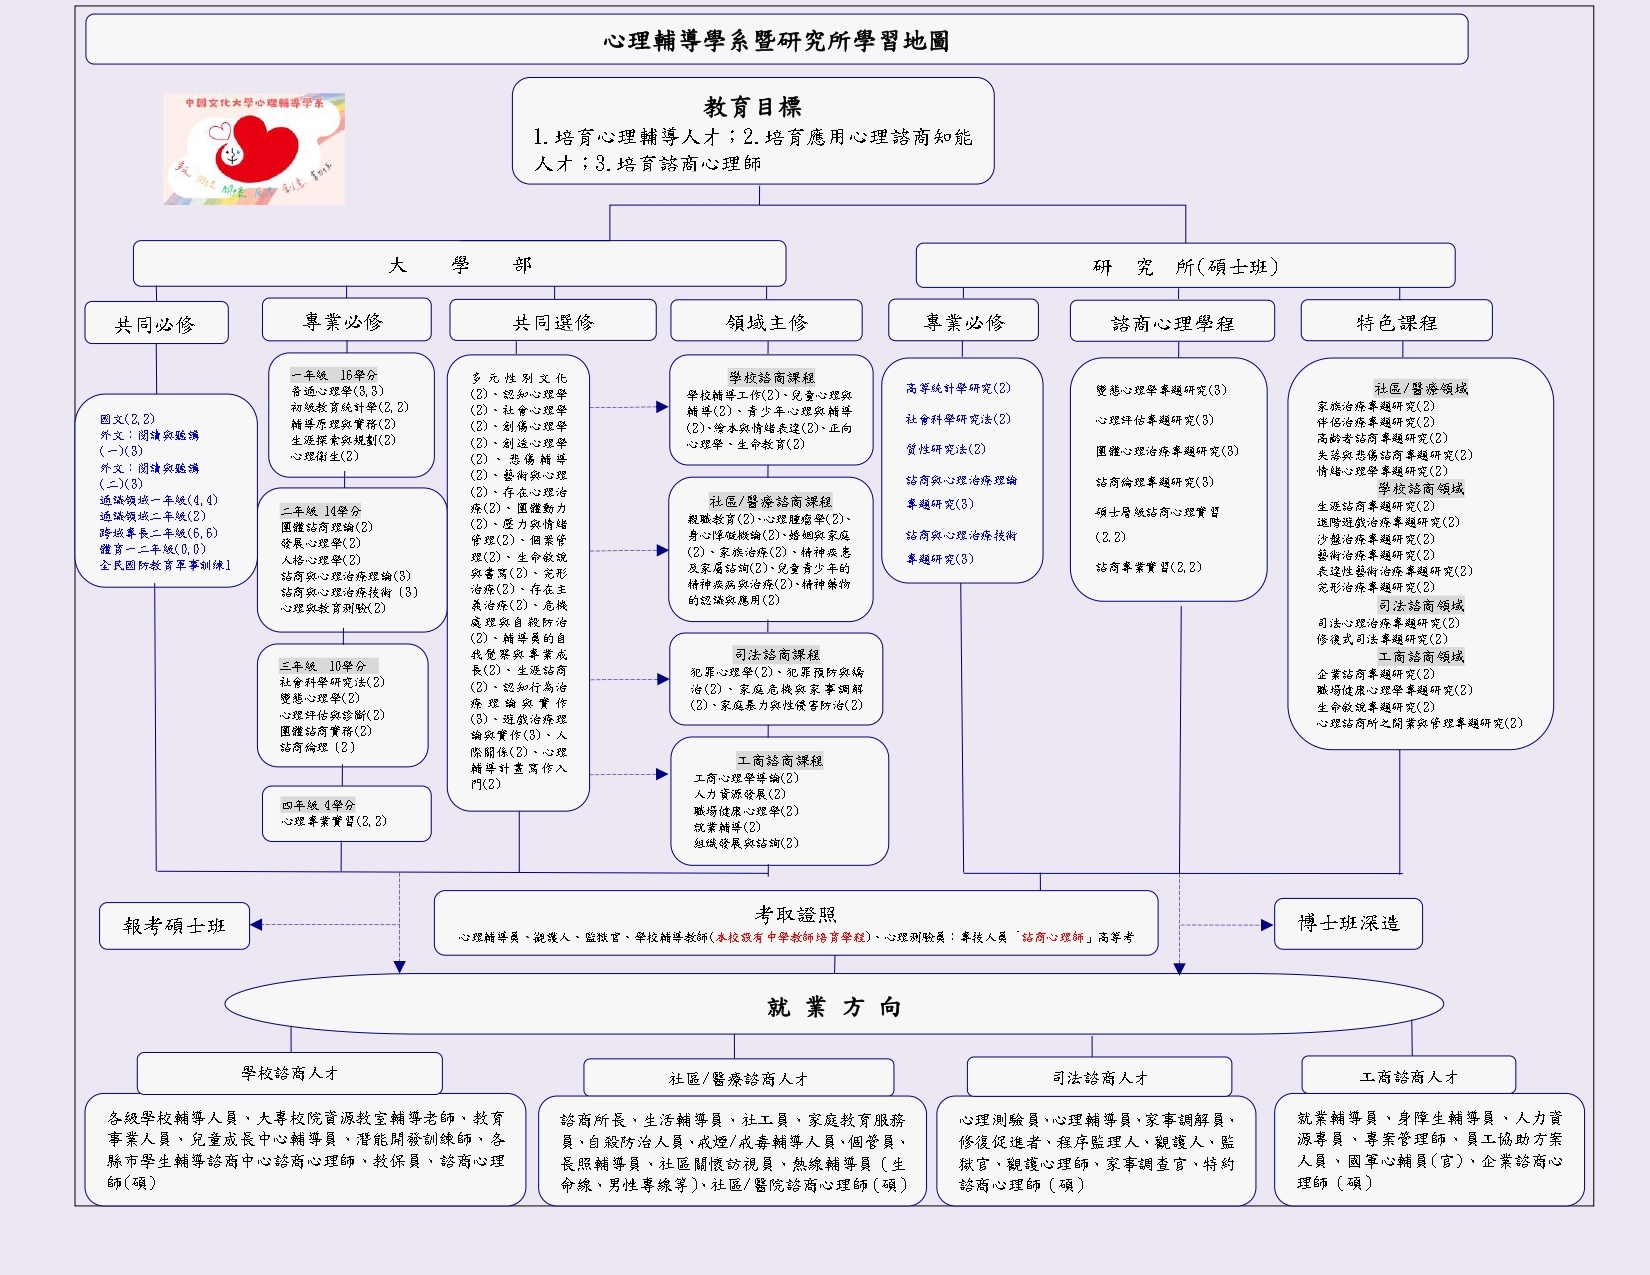Screen dimensions: 1650x1275
Task: Click the 就業方向 ellipse
Action: point(834,1006)
